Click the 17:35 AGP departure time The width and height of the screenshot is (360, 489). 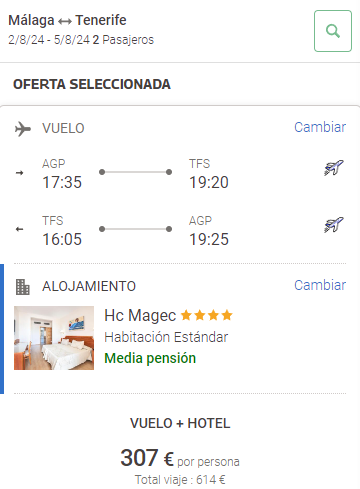62,182
